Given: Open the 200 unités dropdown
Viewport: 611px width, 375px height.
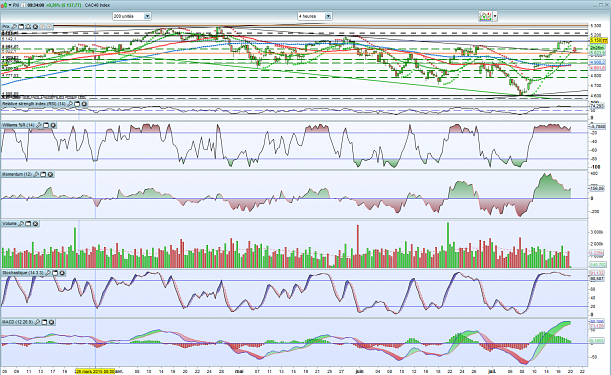Looking at the screenshot, I should click(x=132, y=16).
